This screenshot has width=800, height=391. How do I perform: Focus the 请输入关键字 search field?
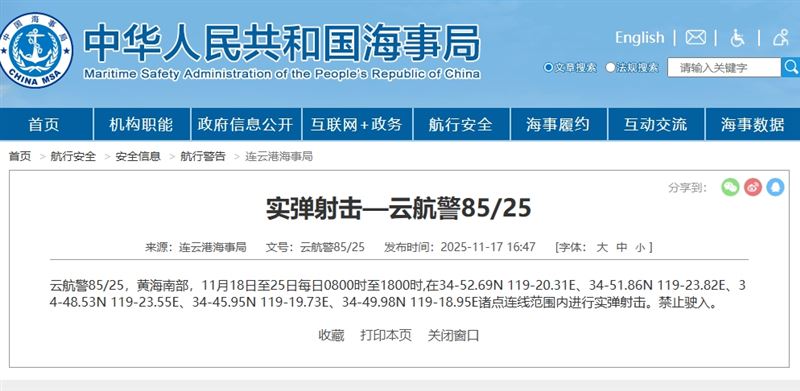pyautogui.click(x=724, y=67)
